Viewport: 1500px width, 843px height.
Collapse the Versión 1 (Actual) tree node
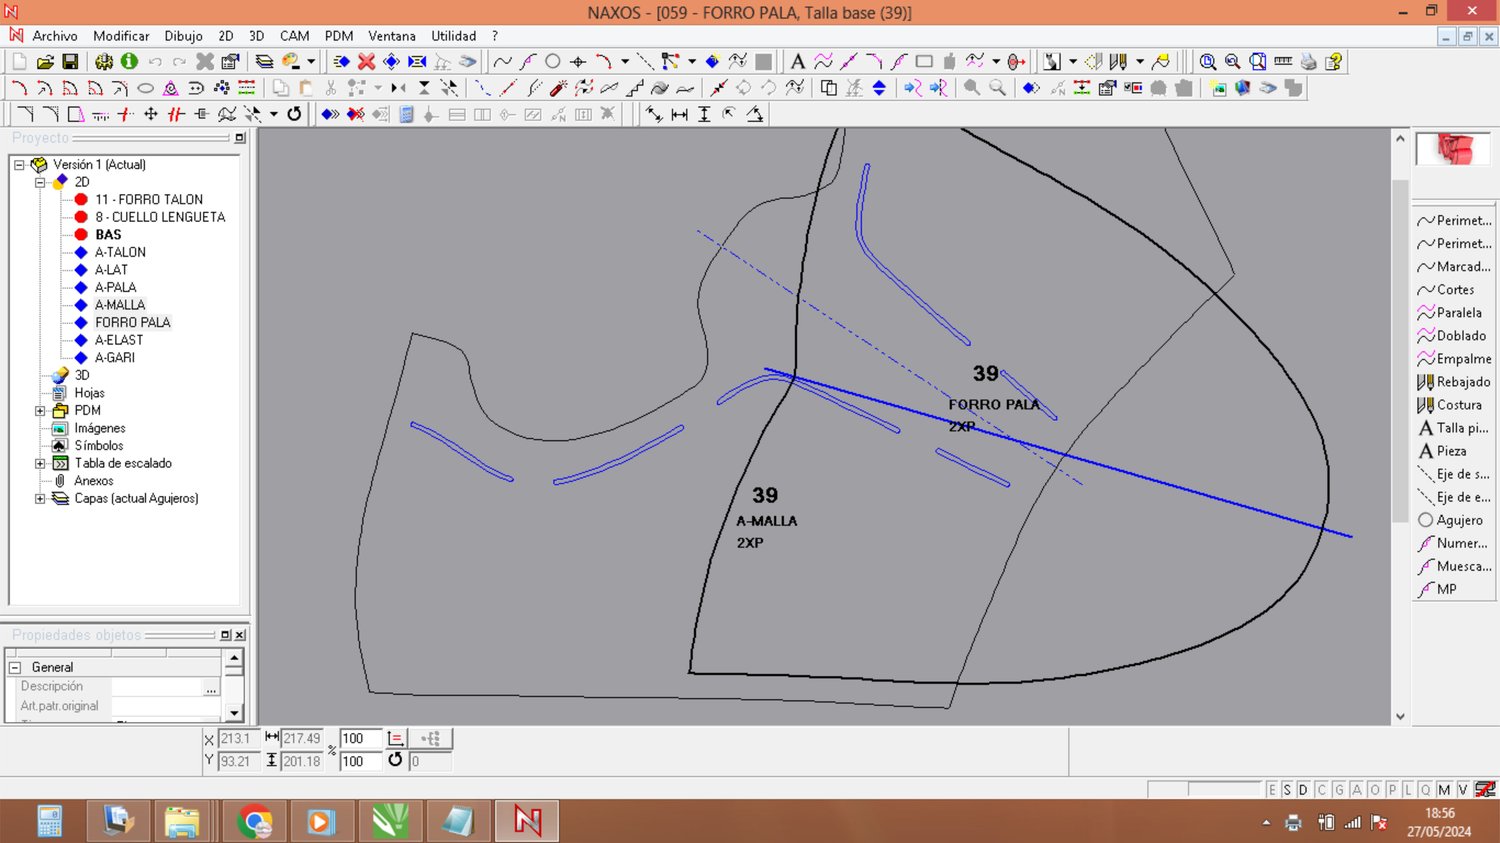coord(19,165)
